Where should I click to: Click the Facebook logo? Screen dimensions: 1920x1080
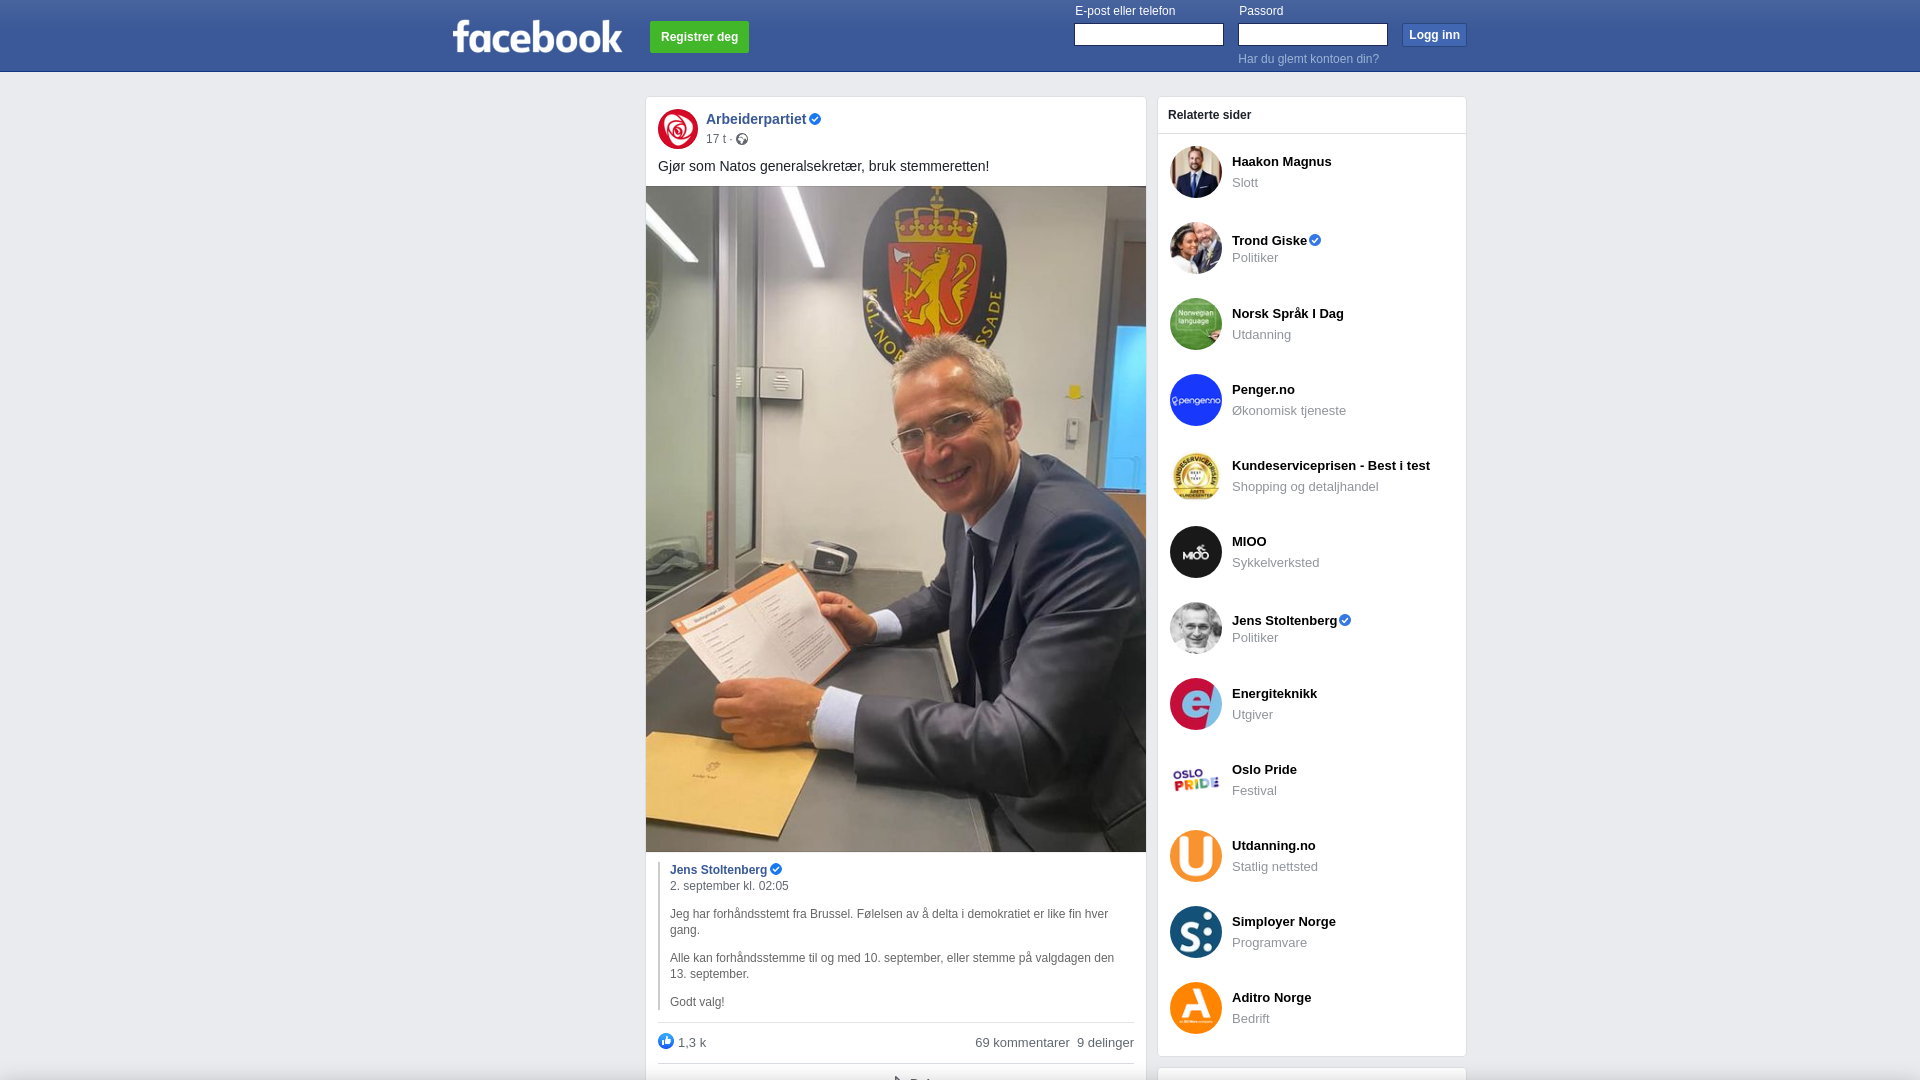click(538, 37)
